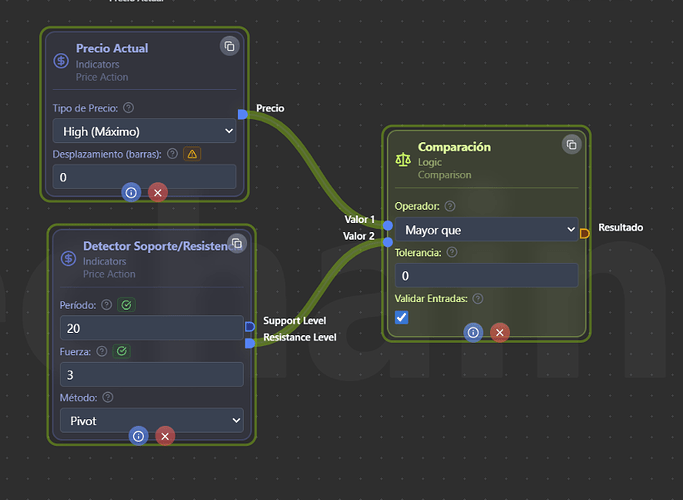Toggle the green check beside Fuerza
Viewport: 683px width, 500px height.
pos(121,351)
